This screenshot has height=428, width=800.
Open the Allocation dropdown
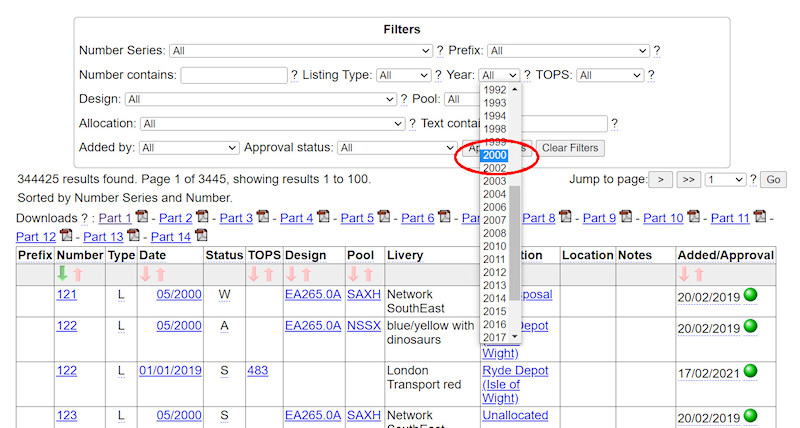pyautogui.click(x=272, y=124)
